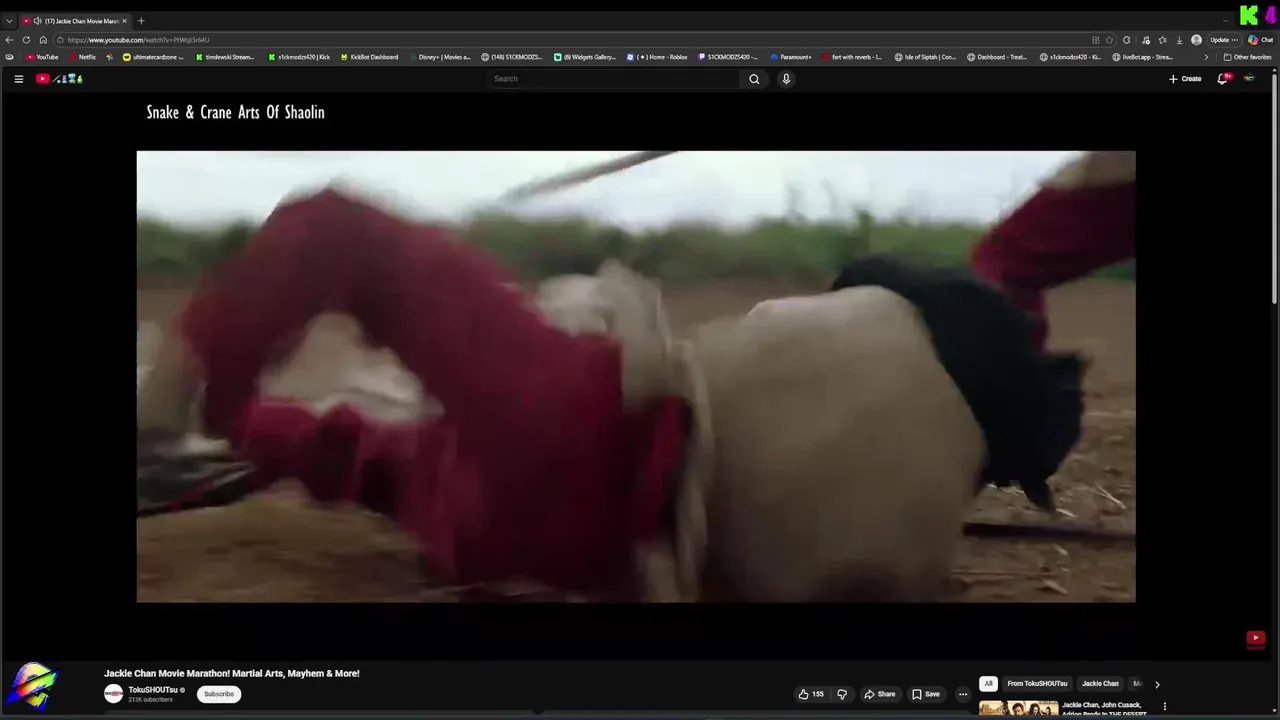Open the fart with reverb bookmark

[852, 57]
